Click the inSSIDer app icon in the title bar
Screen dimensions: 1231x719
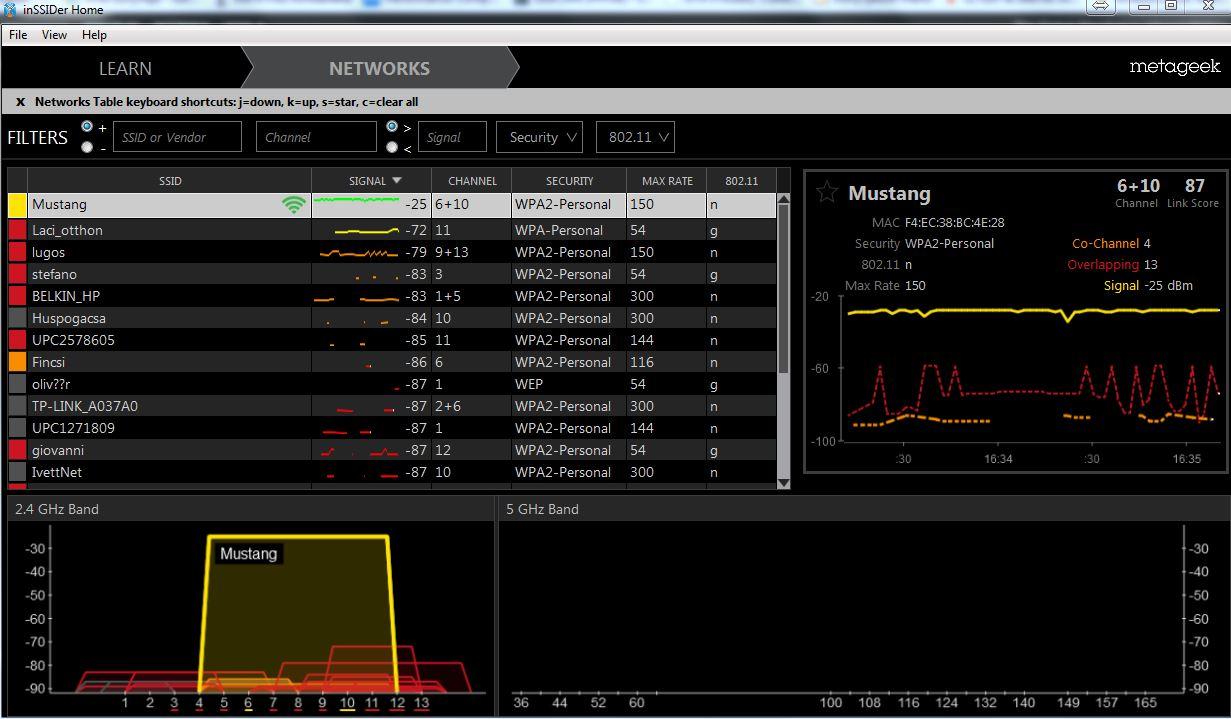11,8
